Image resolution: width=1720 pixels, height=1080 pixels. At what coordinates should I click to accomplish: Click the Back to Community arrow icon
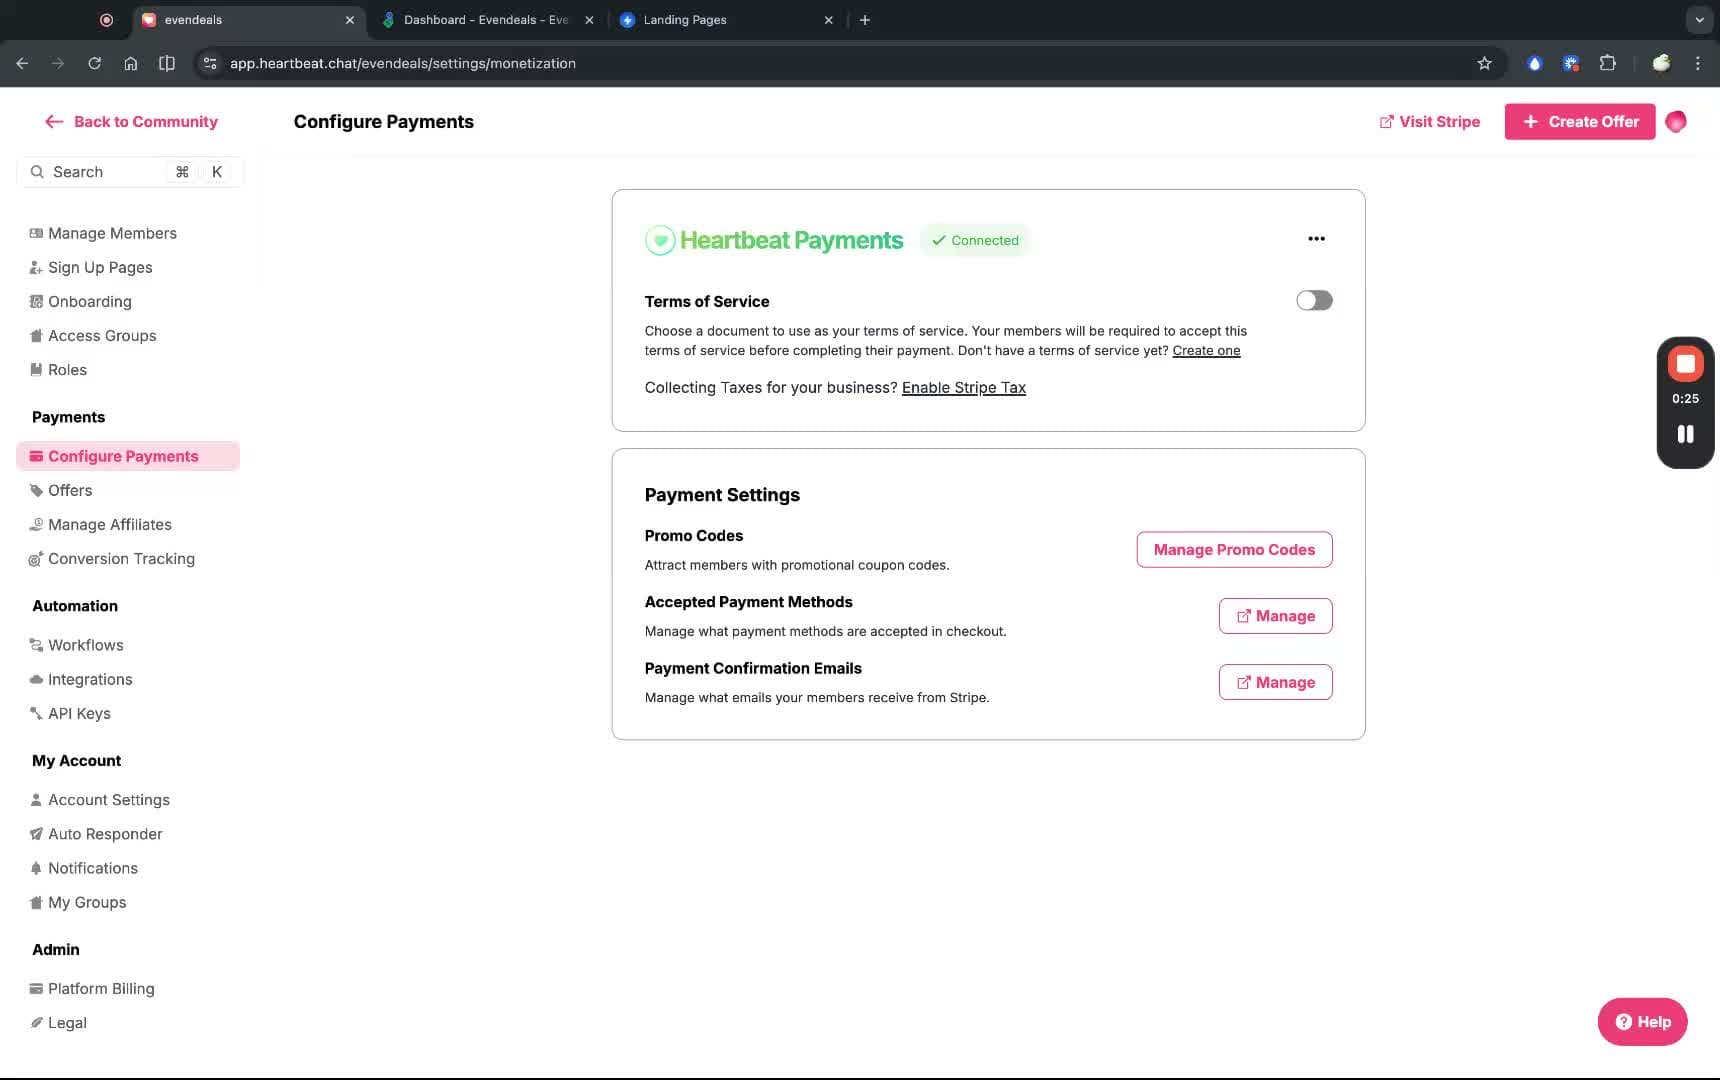point(55,121)
